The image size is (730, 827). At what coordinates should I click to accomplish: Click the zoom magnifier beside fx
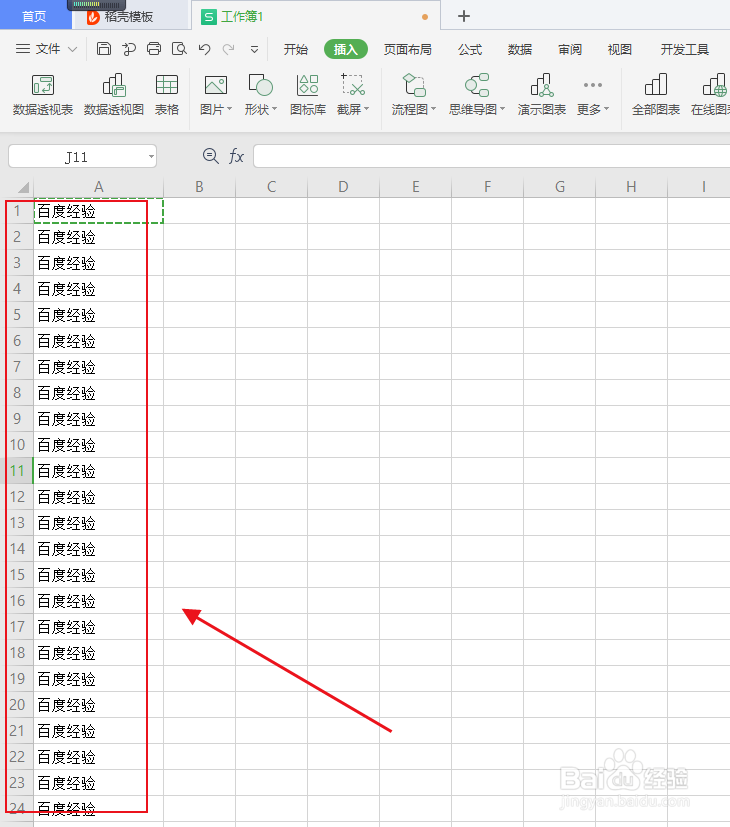pos(210,156)
